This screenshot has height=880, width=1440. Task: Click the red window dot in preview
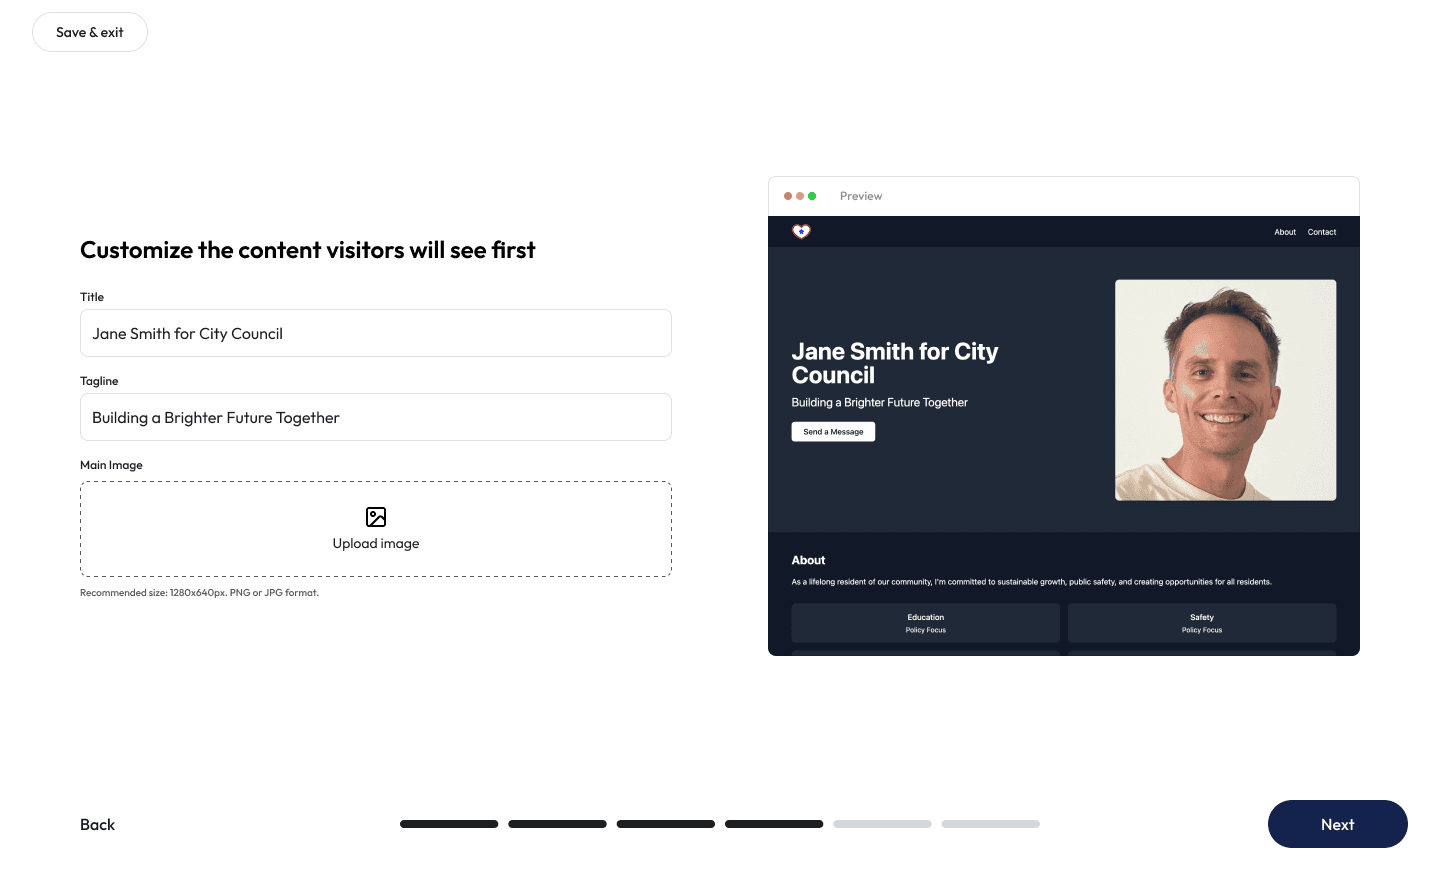(x=788, y=196)
